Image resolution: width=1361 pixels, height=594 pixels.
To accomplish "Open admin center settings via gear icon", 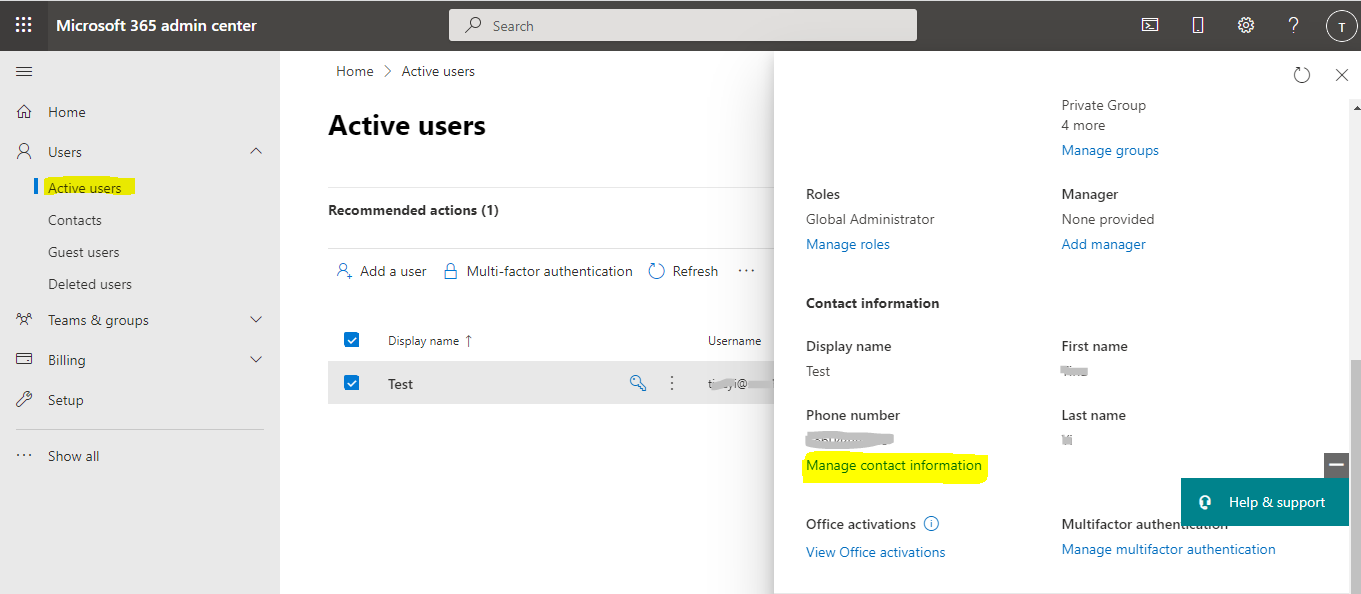I will click(x=1245, y=24).
